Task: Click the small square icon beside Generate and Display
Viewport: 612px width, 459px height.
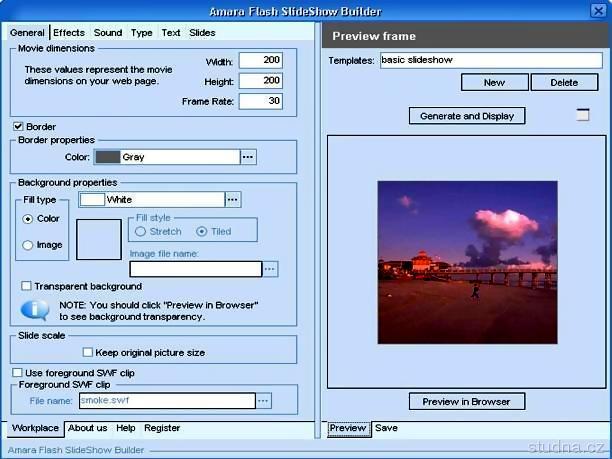Action: [x=583, y=115]
